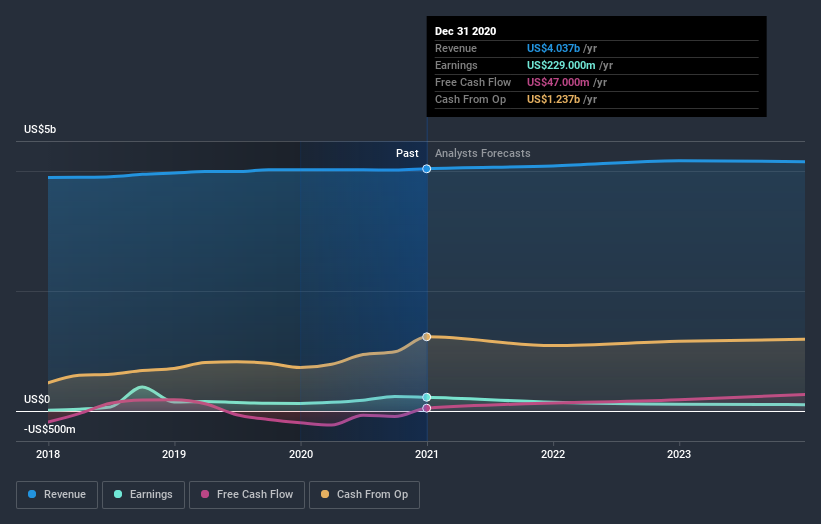
Task: Click the 2018 x-axis label
Action: pyautogui.click(x=48, y=454)
